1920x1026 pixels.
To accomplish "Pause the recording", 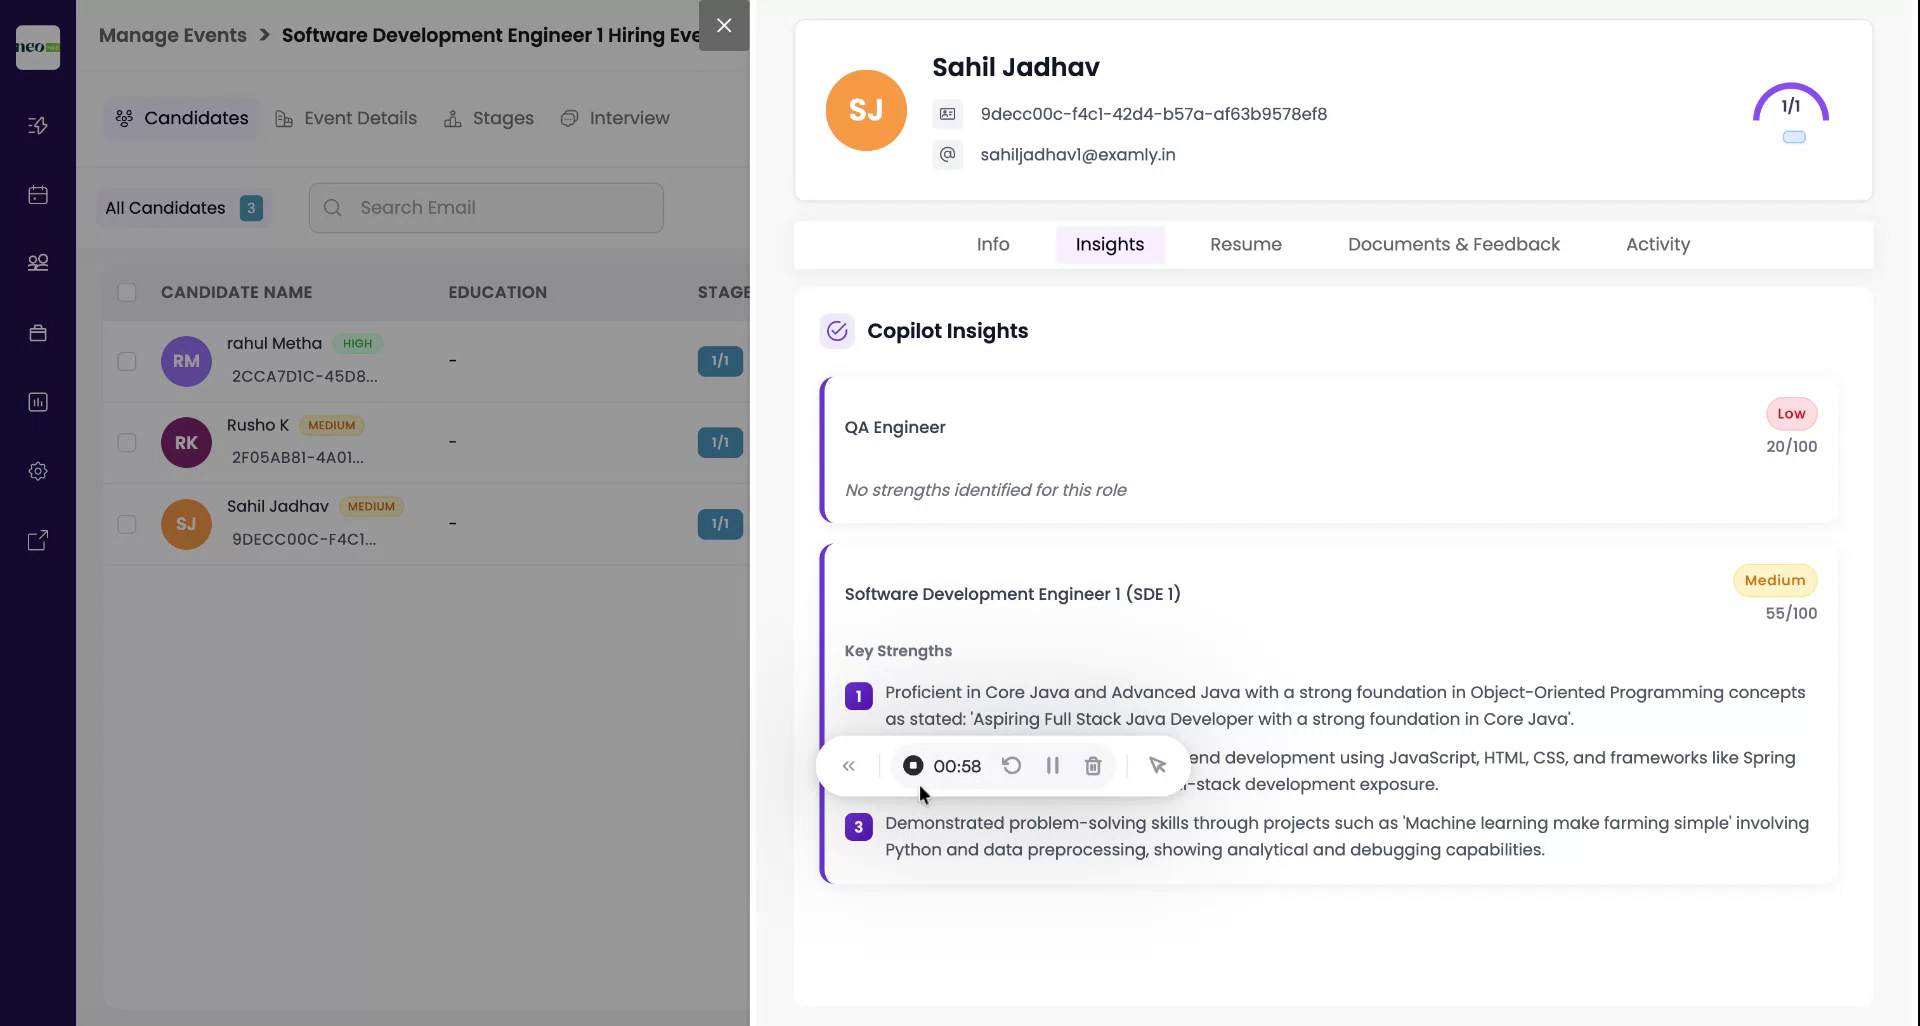I will [1052, 765].
